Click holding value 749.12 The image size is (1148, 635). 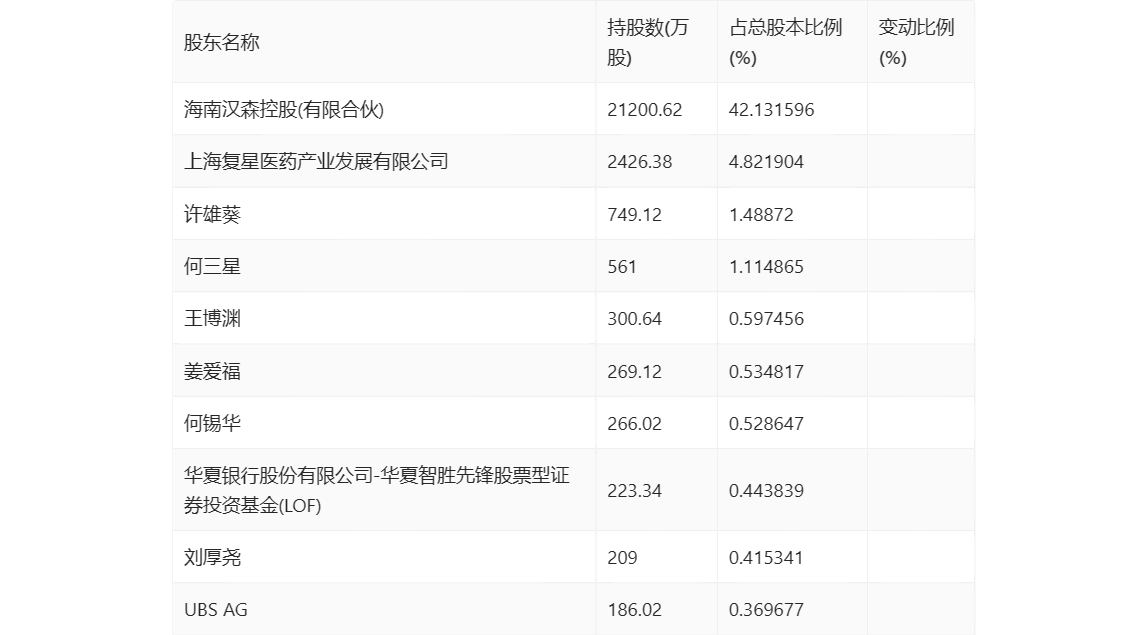tap(634, 215)
